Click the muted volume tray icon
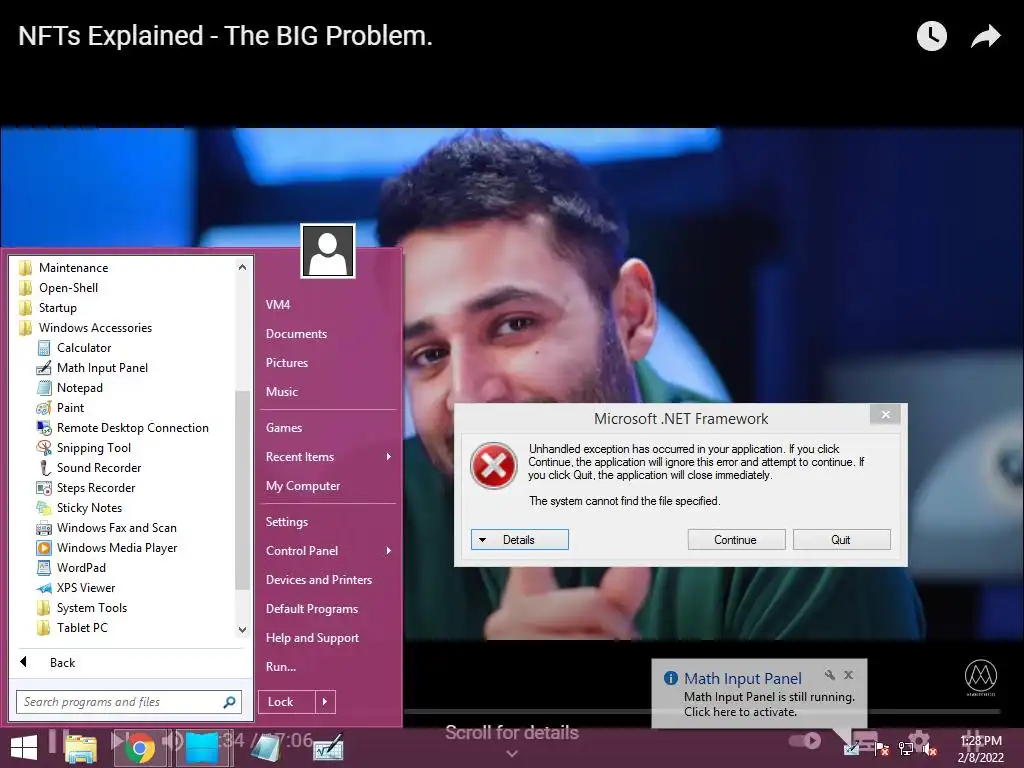The width and height of the screenshot is (1024, 768). [930, 748]
